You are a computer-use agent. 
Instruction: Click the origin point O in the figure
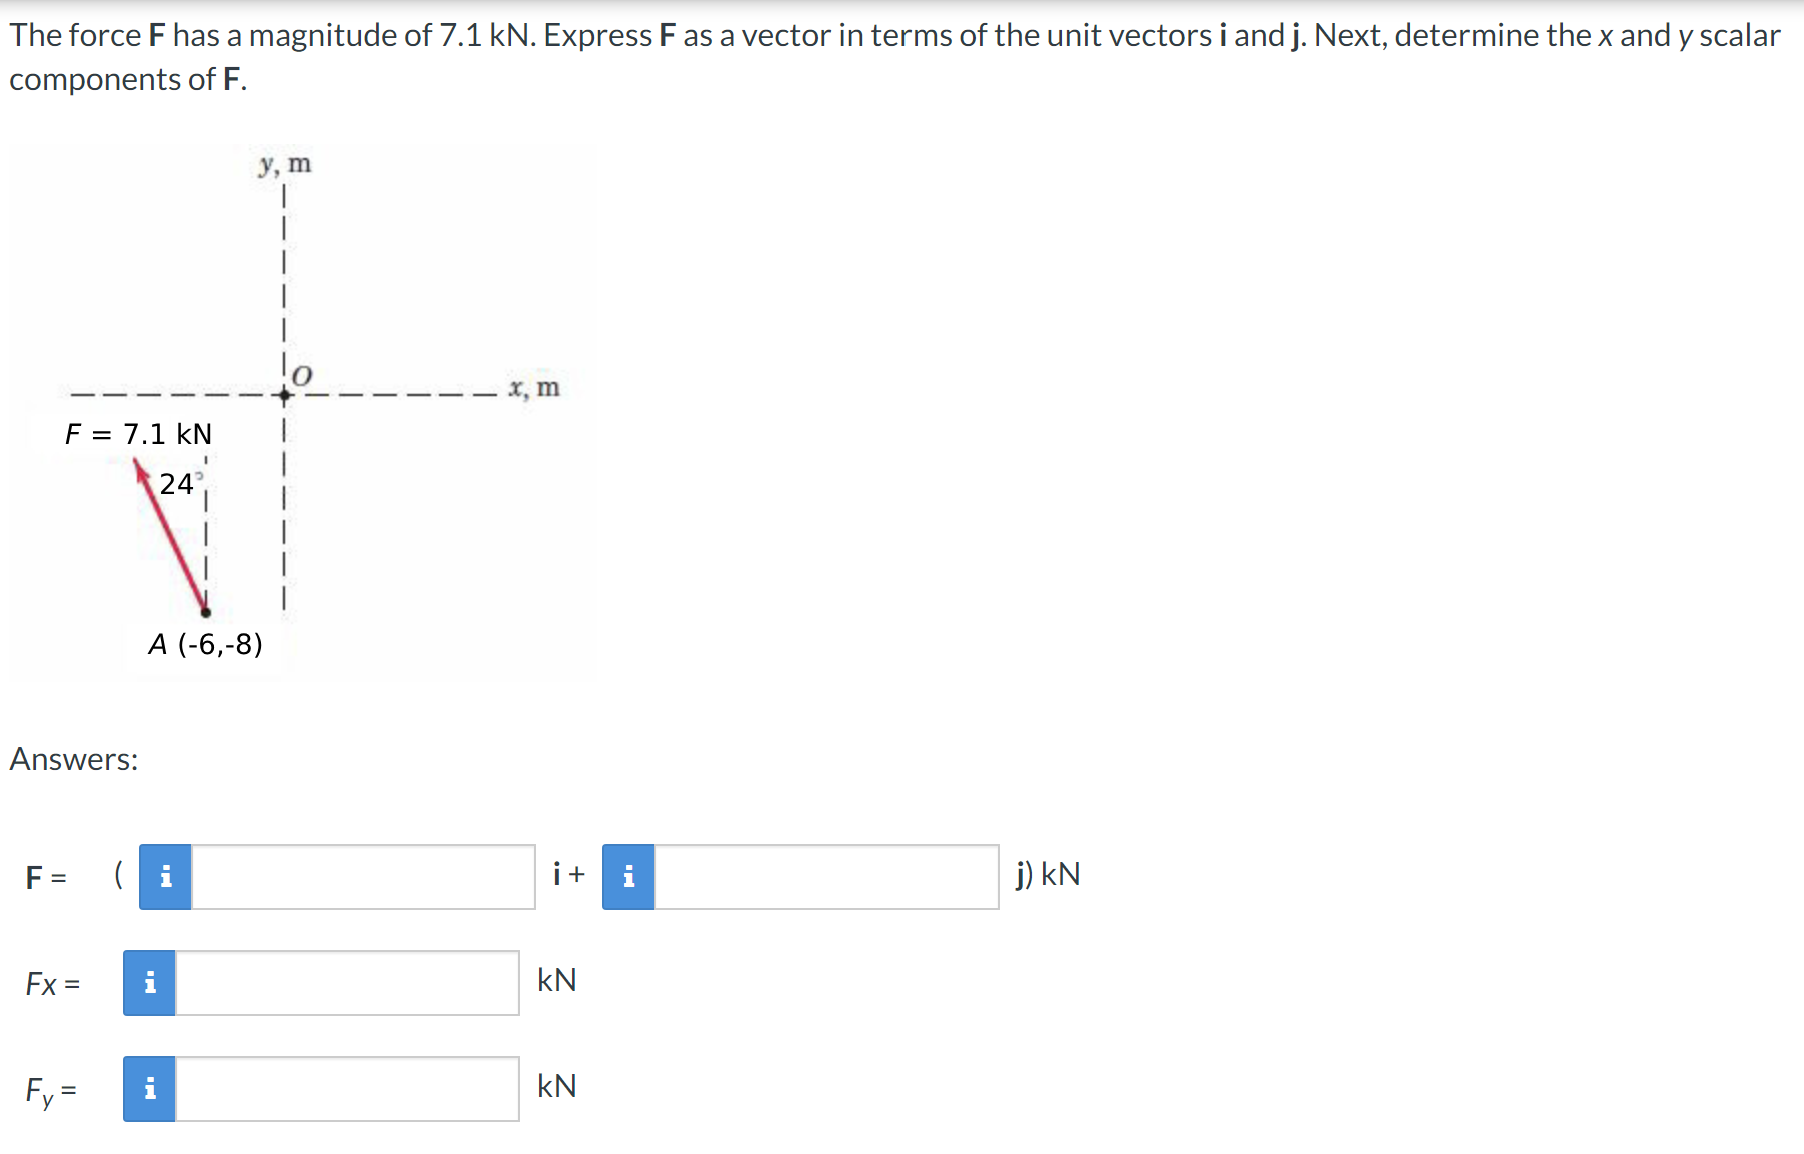(x=284, y=394)
